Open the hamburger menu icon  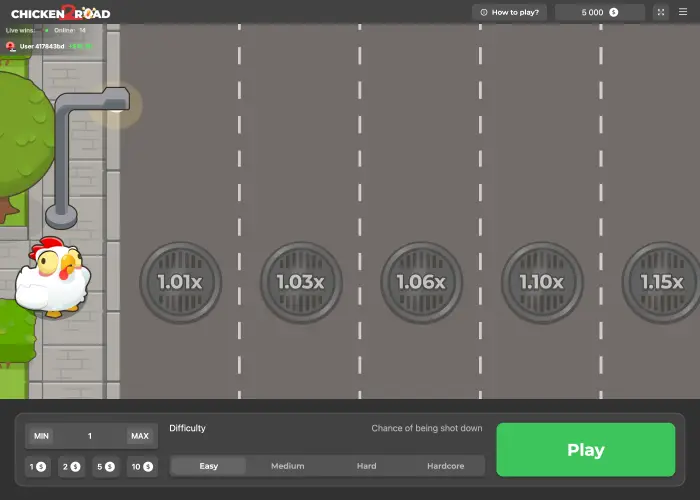coord(683,12)
